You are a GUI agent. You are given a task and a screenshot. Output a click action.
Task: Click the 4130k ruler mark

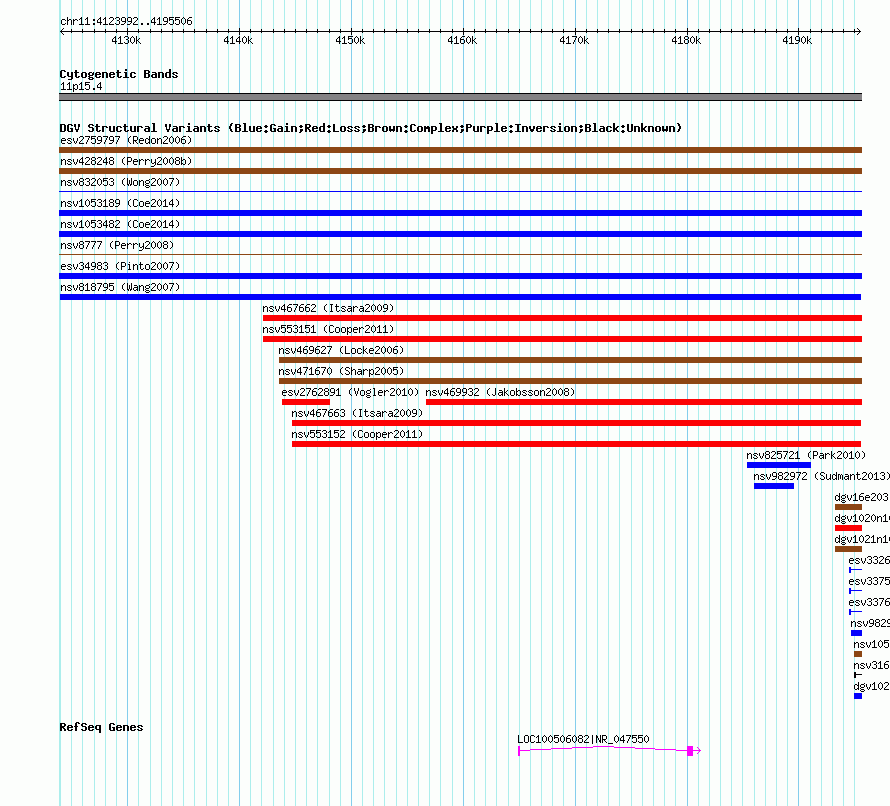coord(126,40)
